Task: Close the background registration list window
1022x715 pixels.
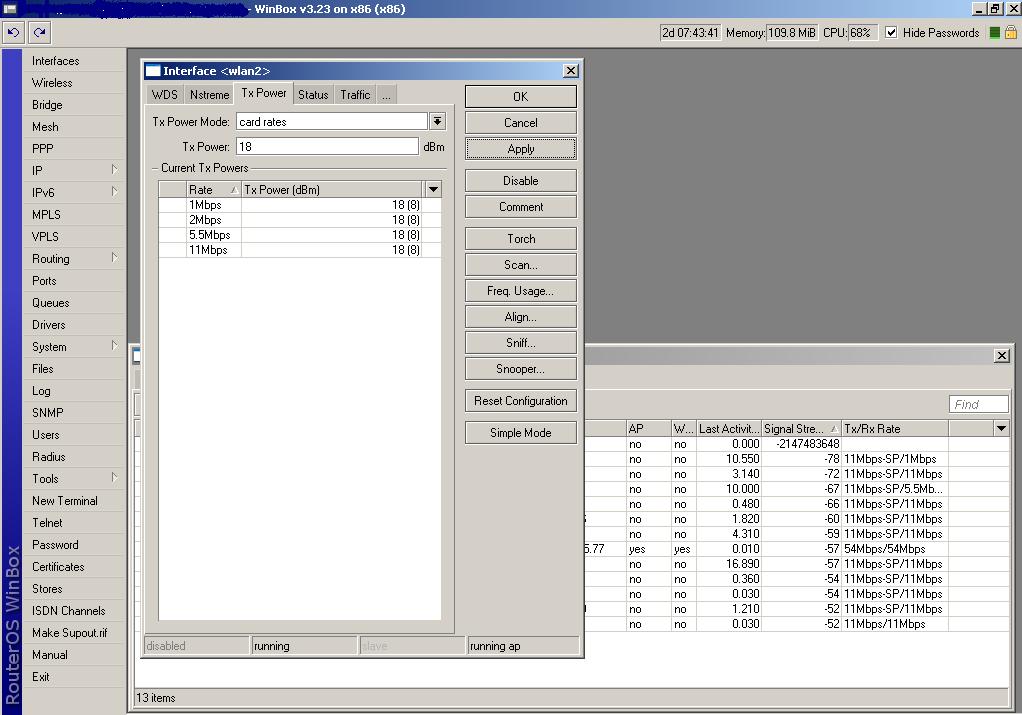Action: [x=1001, y=356]
